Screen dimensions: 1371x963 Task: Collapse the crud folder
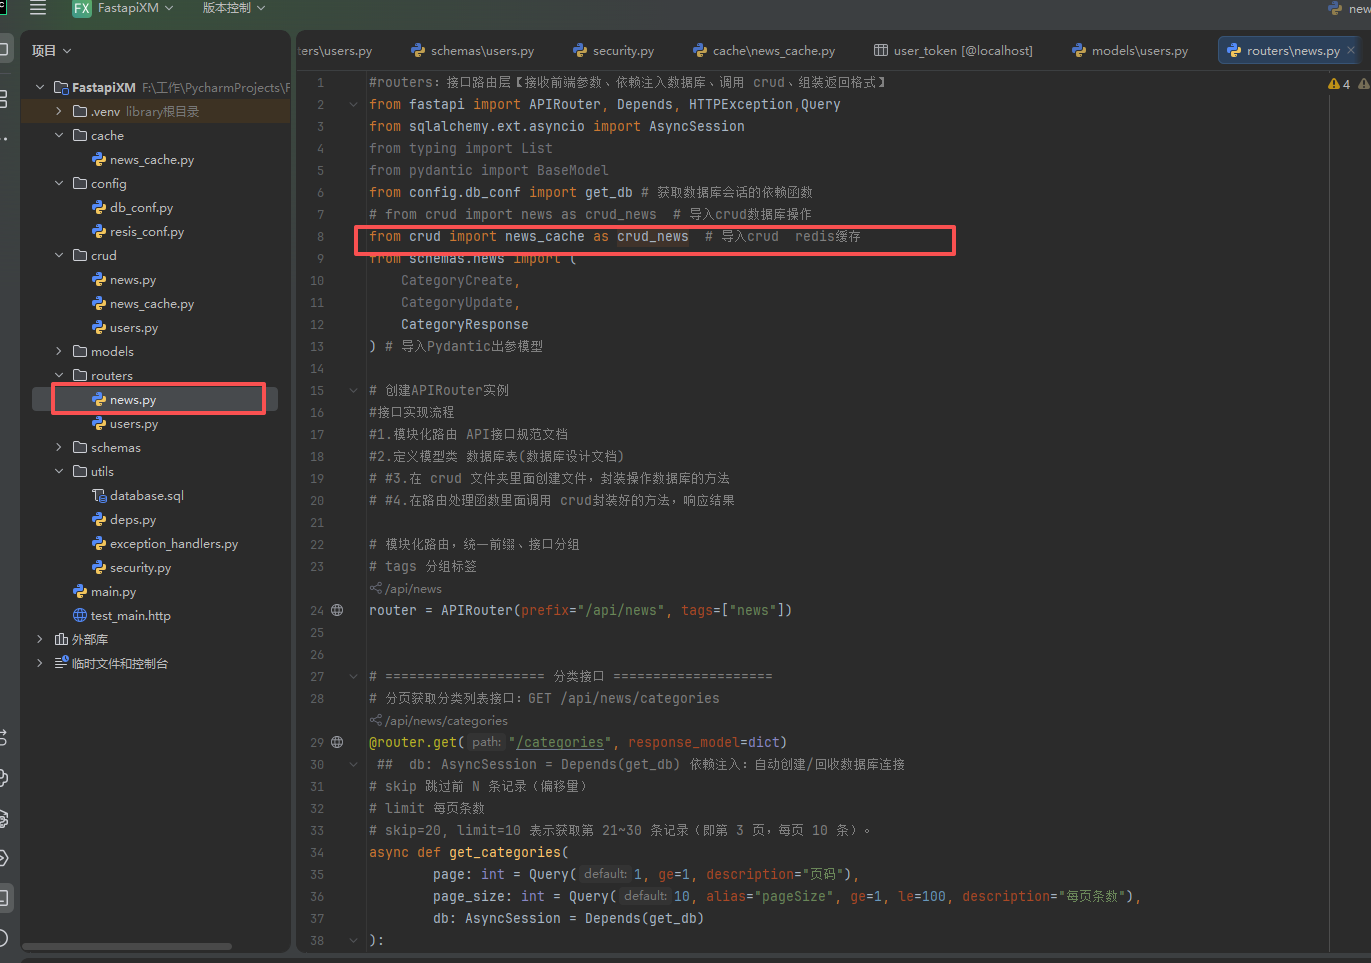point(59,256)
